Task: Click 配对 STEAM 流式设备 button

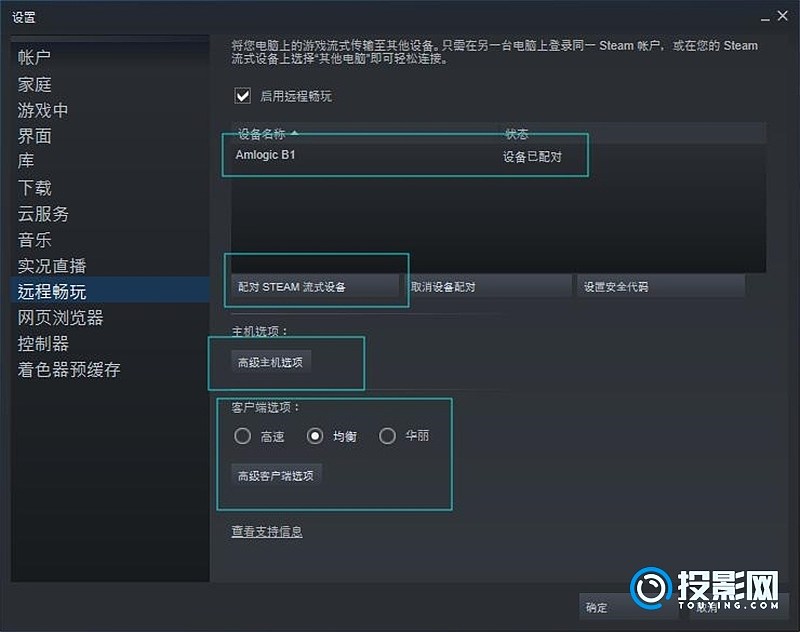Action: (315, 287)
